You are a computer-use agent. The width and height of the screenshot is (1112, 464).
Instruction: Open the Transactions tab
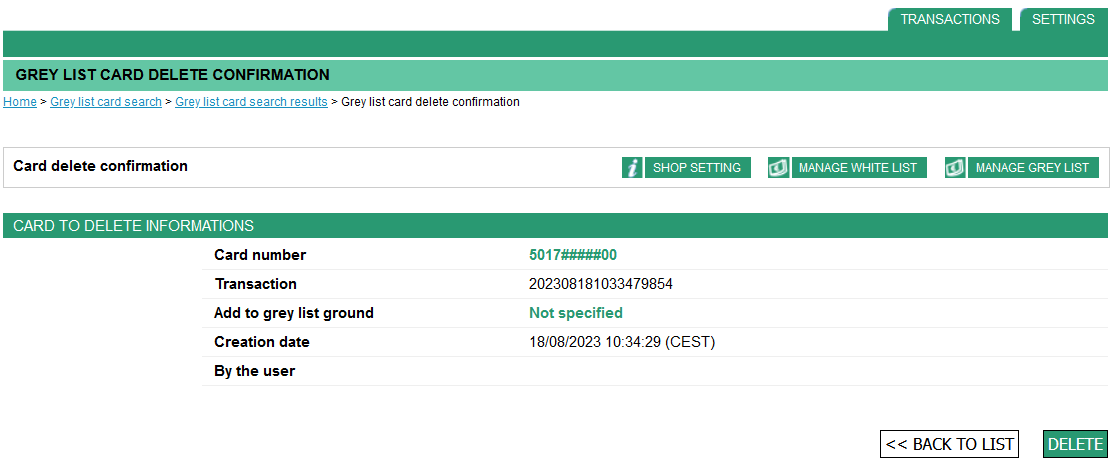(x=950, y=19)
